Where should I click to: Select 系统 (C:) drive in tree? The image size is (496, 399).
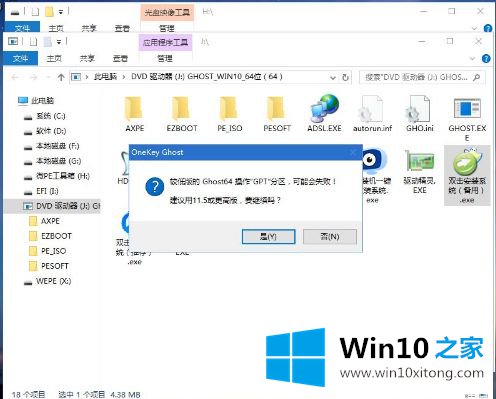point(45,116)
